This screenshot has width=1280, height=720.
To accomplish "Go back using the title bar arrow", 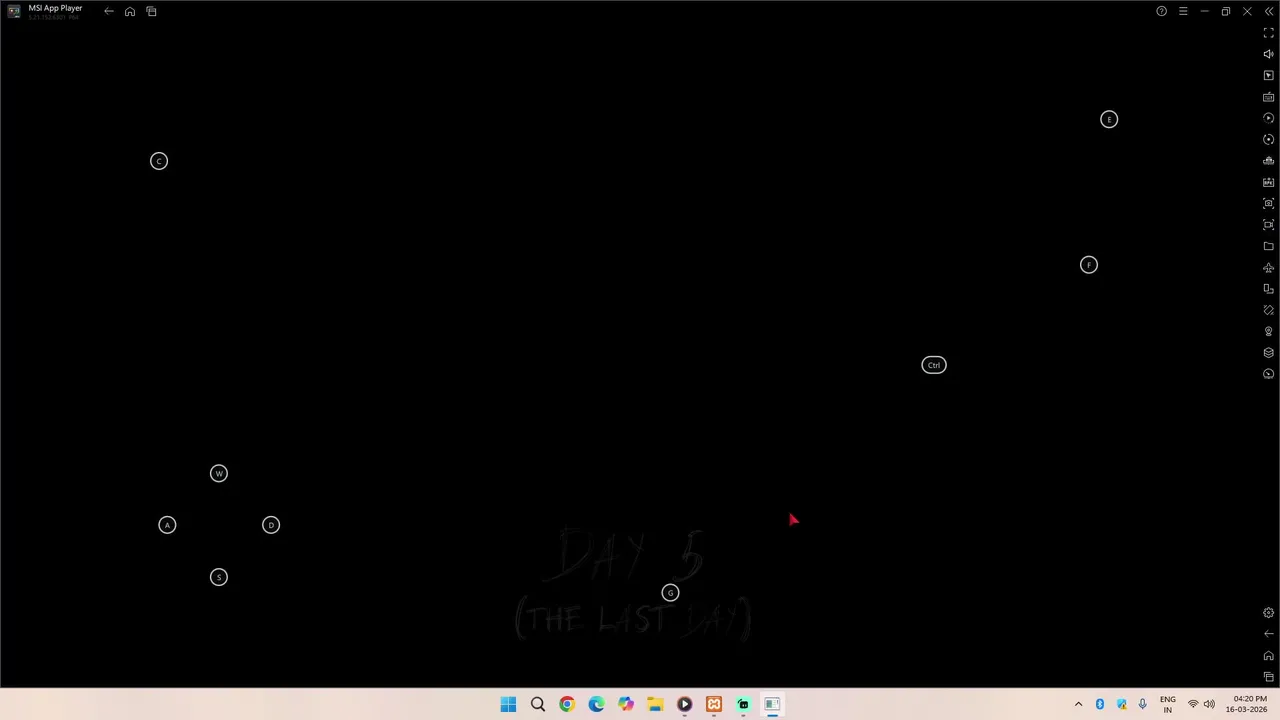I will pos(109,11).
